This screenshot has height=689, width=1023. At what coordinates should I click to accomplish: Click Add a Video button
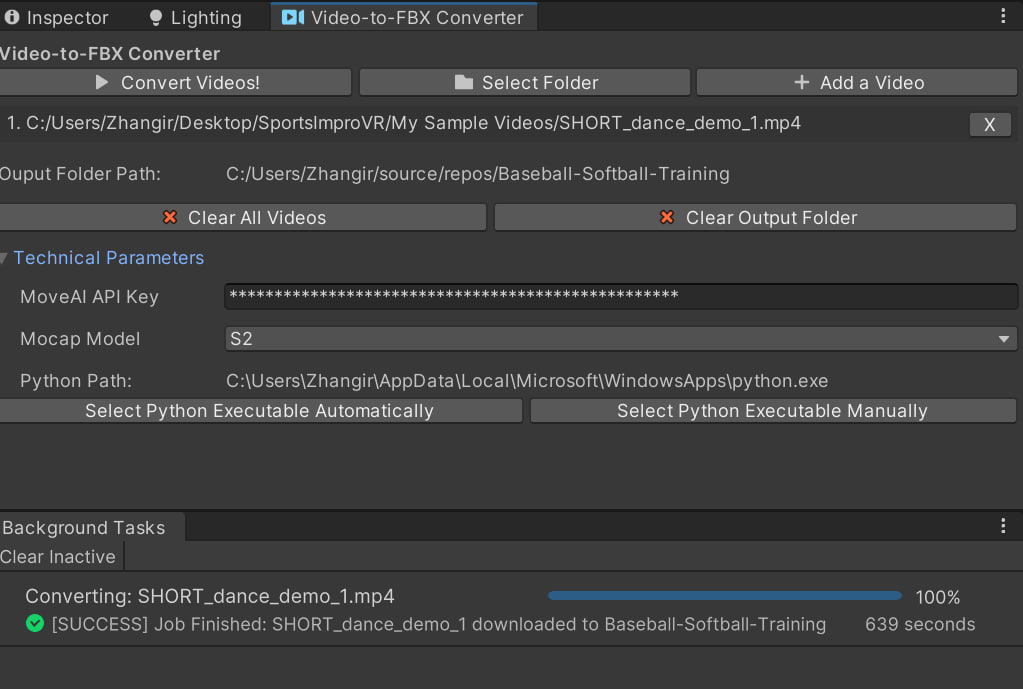857,83
